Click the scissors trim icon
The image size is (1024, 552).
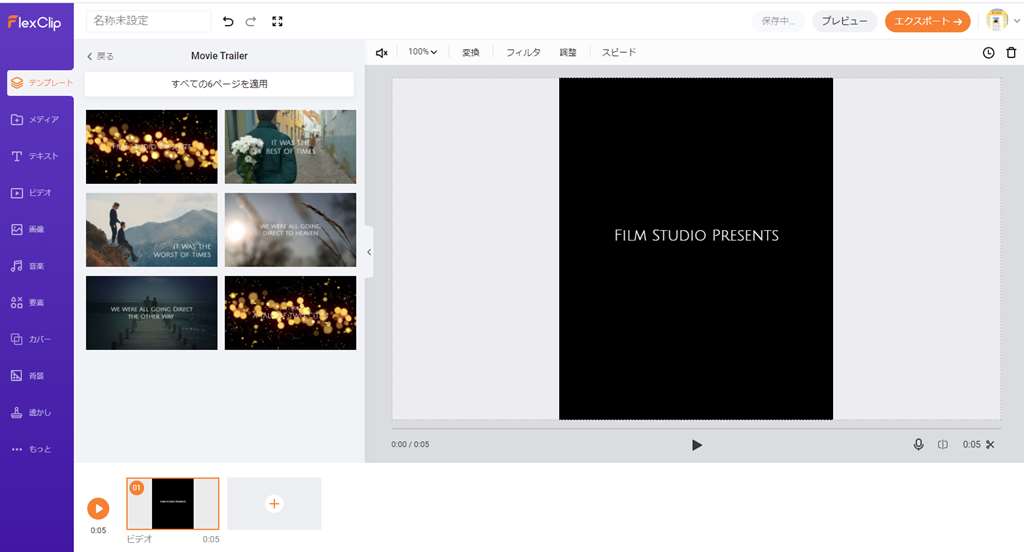tap(990, 445)
